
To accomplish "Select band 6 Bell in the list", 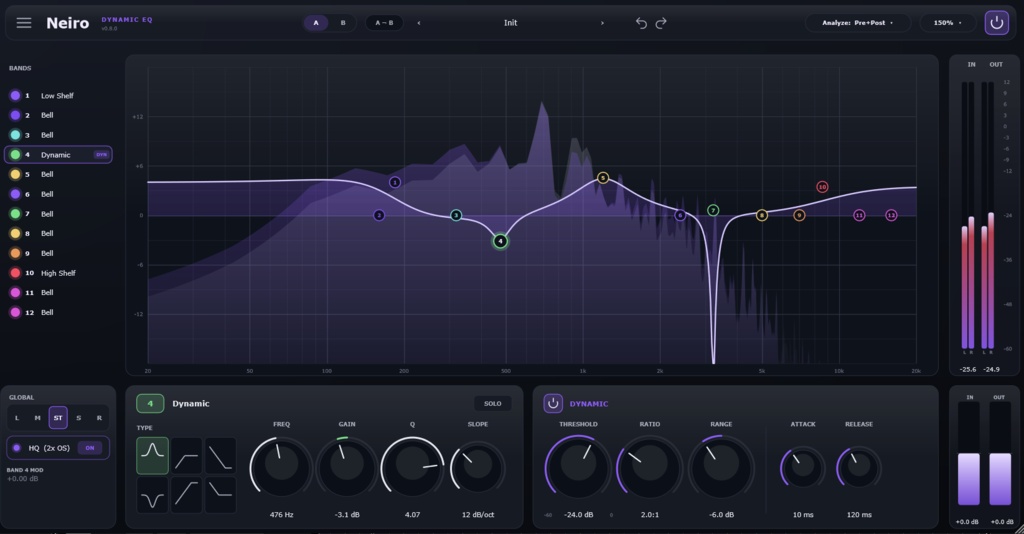I will 57,194.
